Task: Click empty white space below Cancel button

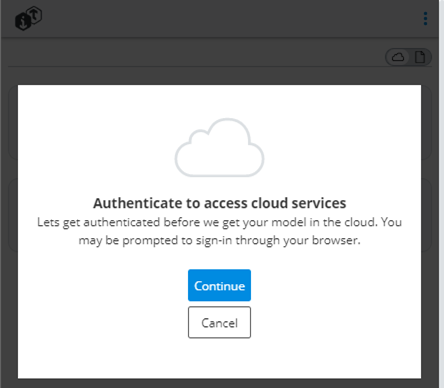Action: pyautogui.click(x=219, y=358)
